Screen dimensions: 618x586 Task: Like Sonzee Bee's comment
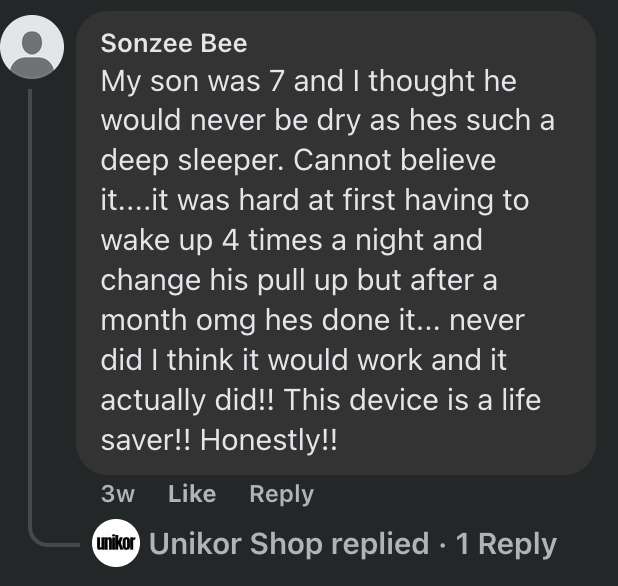[x=192, y=494]
